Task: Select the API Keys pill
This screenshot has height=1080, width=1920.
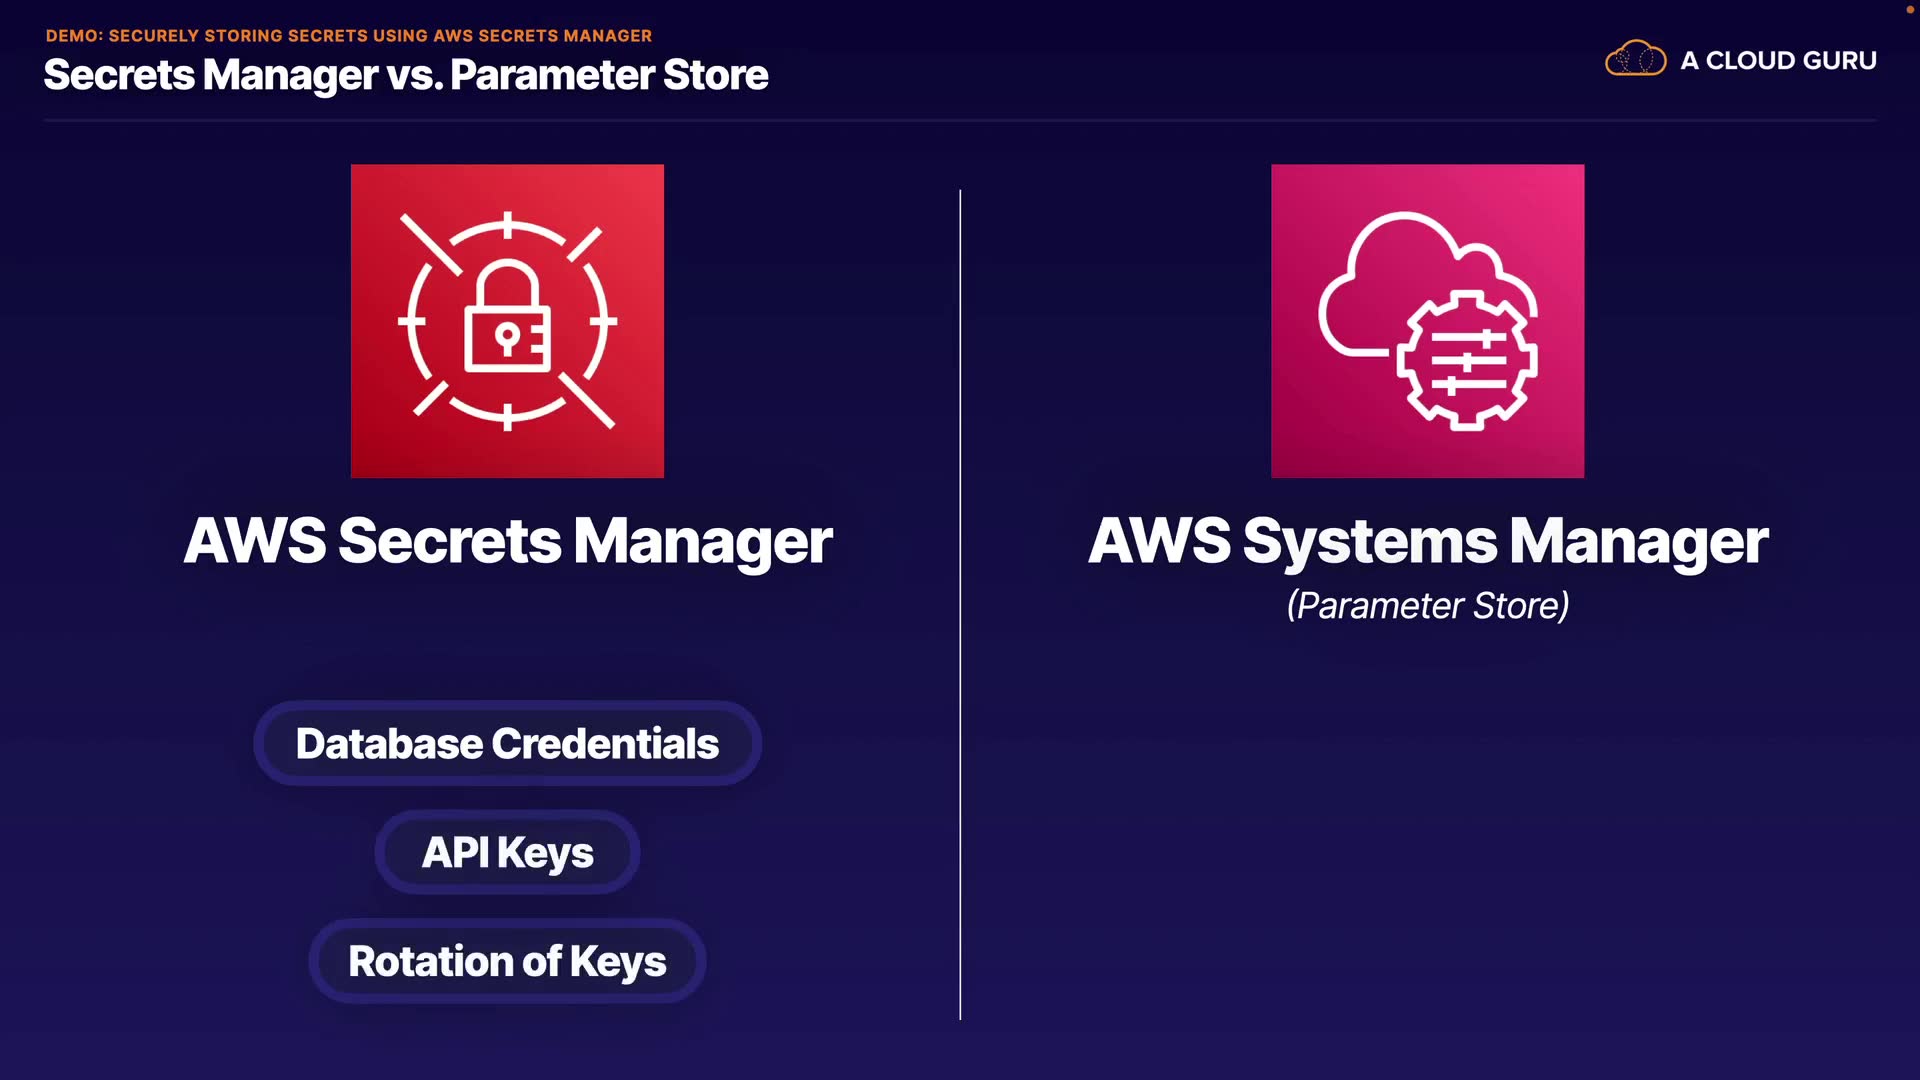Action: click(507, 853)
